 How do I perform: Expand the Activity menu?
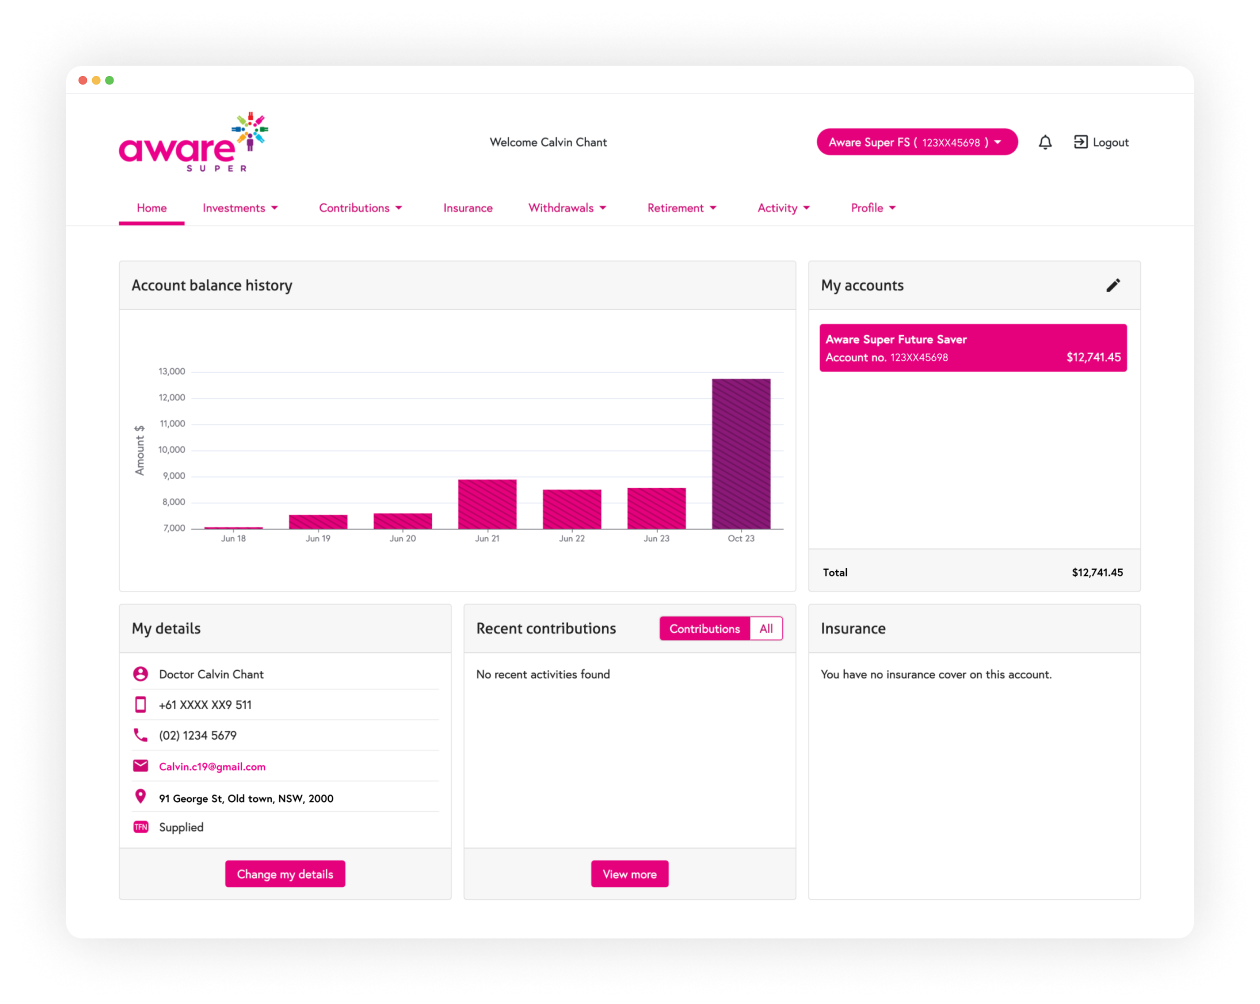pyautogui.click(x=784, y=208)
